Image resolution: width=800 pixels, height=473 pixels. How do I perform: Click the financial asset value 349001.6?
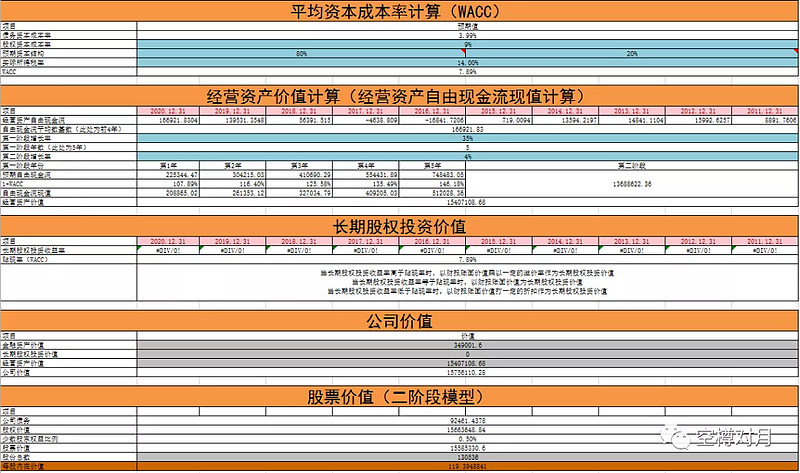tap(467, 345)
